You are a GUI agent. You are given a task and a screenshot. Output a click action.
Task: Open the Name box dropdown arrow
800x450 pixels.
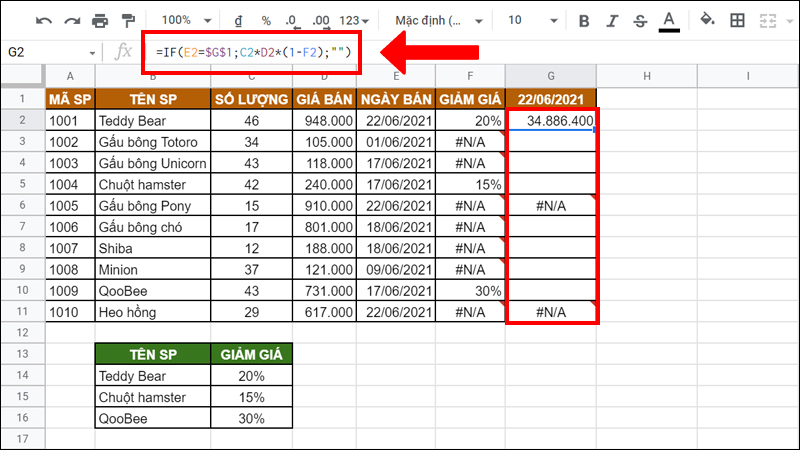tap(92, 53)
